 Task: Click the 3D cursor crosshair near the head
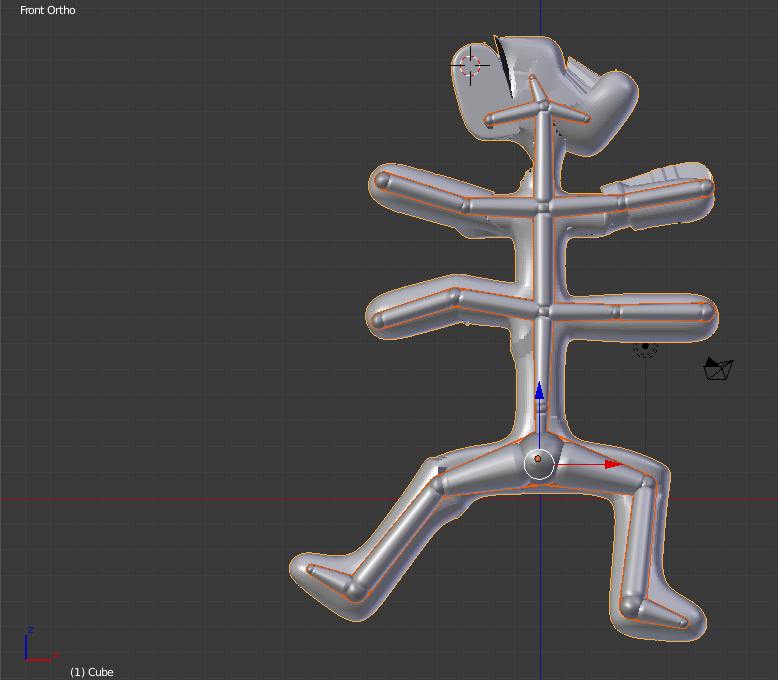tap(469, 66)
